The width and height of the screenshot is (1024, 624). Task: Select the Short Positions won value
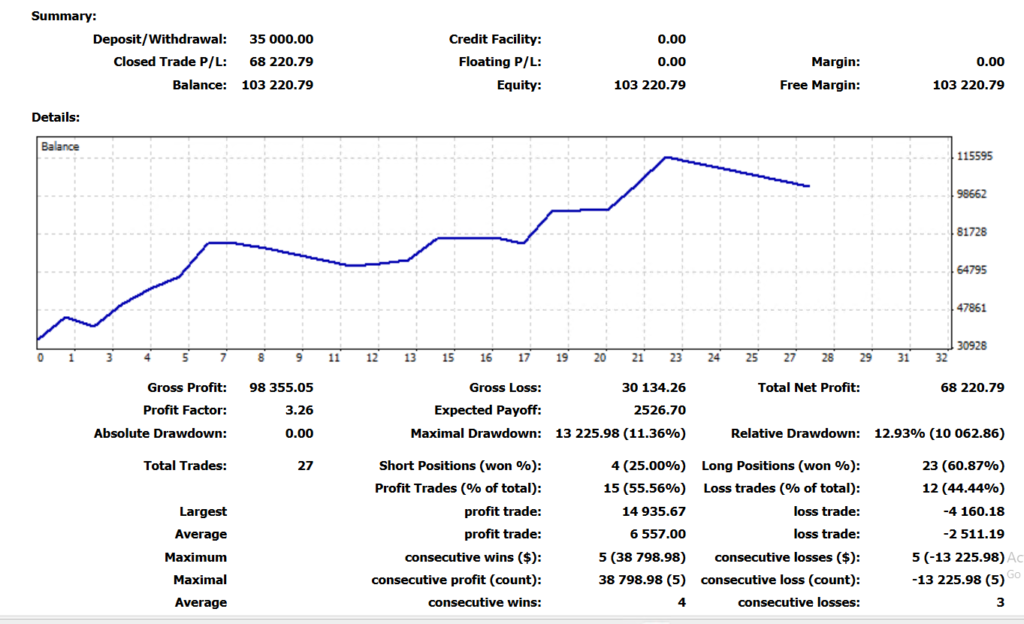click(646, 465)
